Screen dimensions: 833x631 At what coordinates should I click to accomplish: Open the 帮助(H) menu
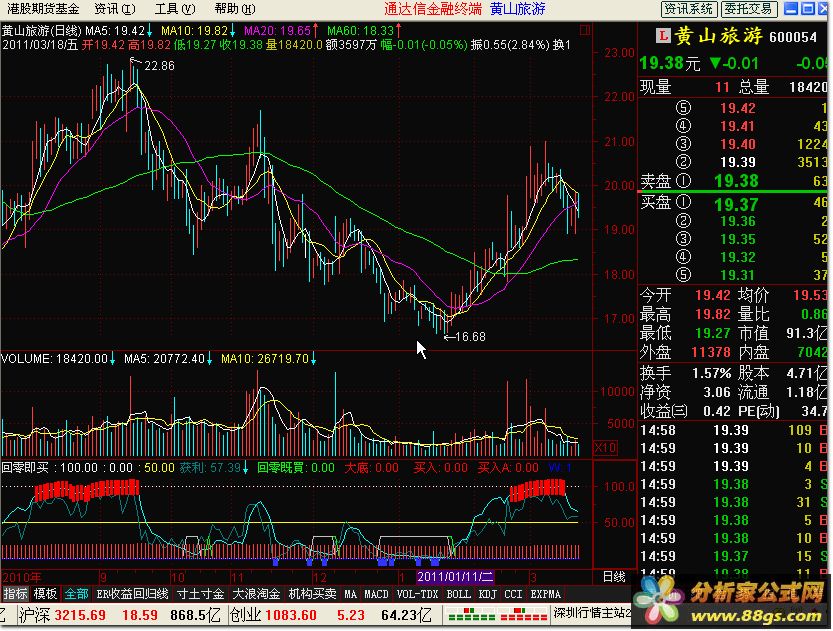[235, 8]
